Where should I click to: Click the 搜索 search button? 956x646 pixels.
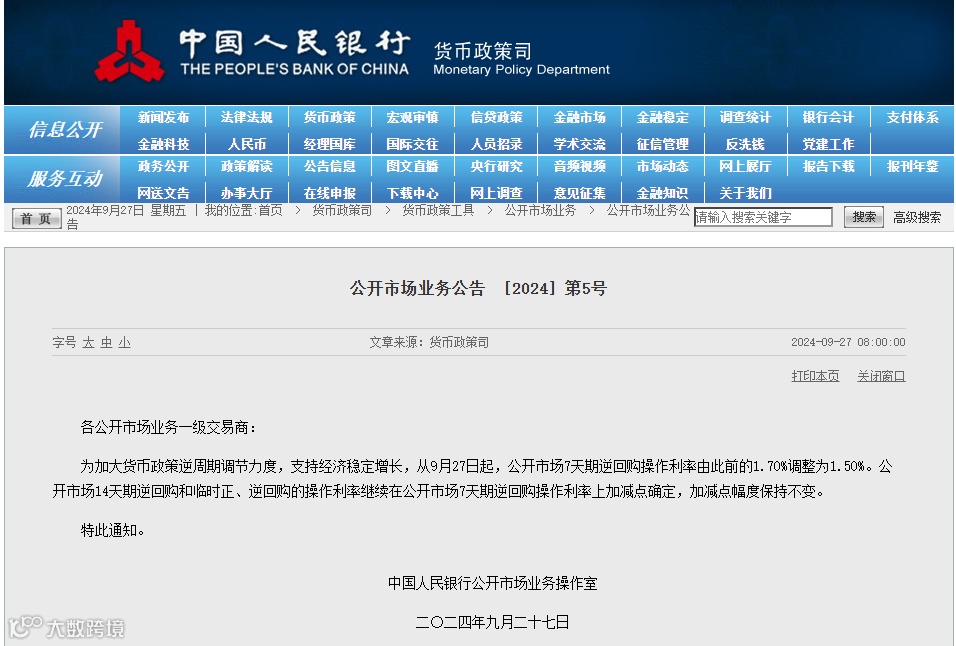864,217
